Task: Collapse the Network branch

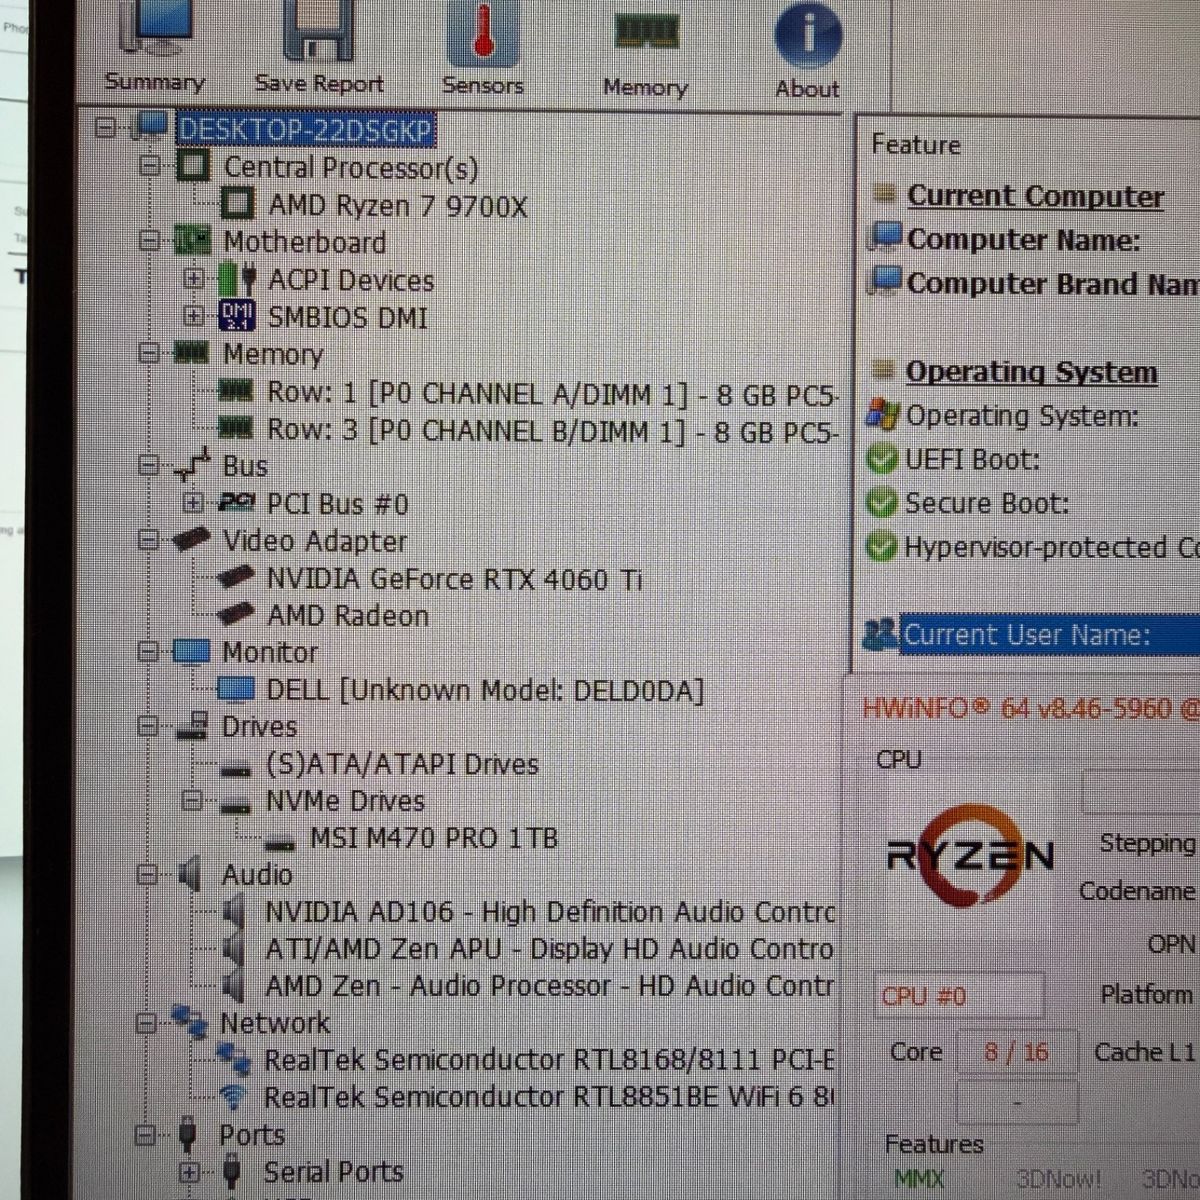Action: (147, 1023)
